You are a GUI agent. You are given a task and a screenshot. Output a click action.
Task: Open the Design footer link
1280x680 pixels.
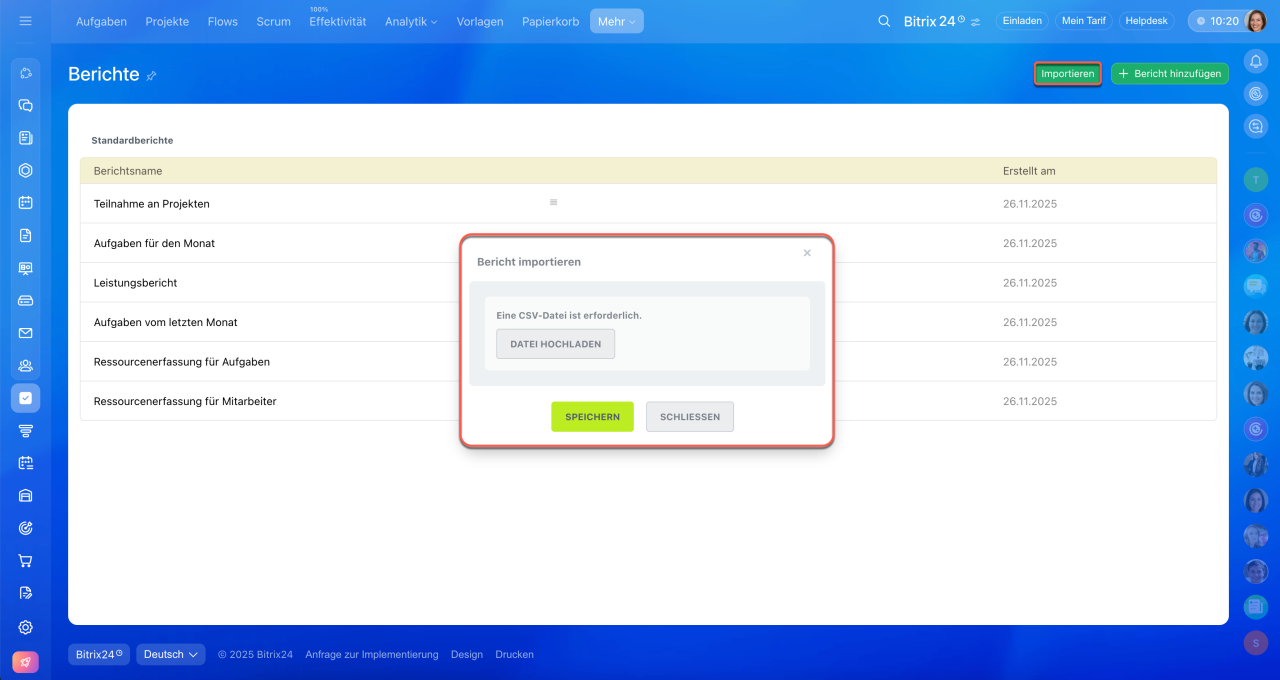click(467, 654)
